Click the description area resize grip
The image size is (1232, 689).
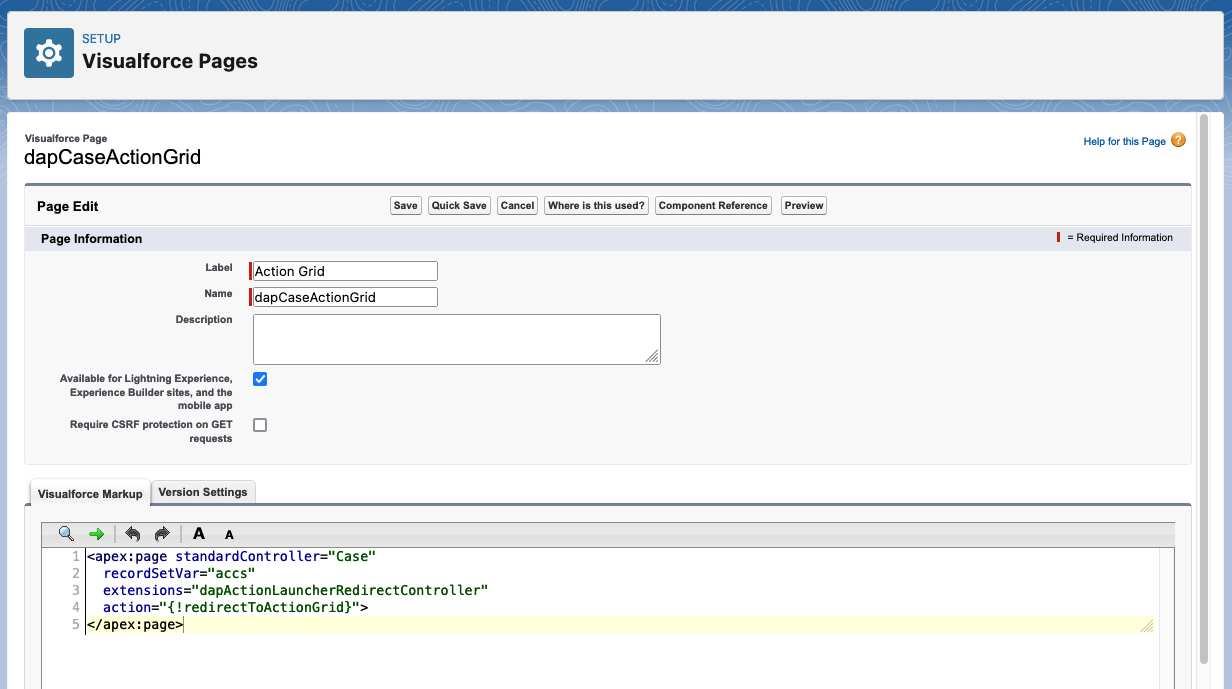652,356
